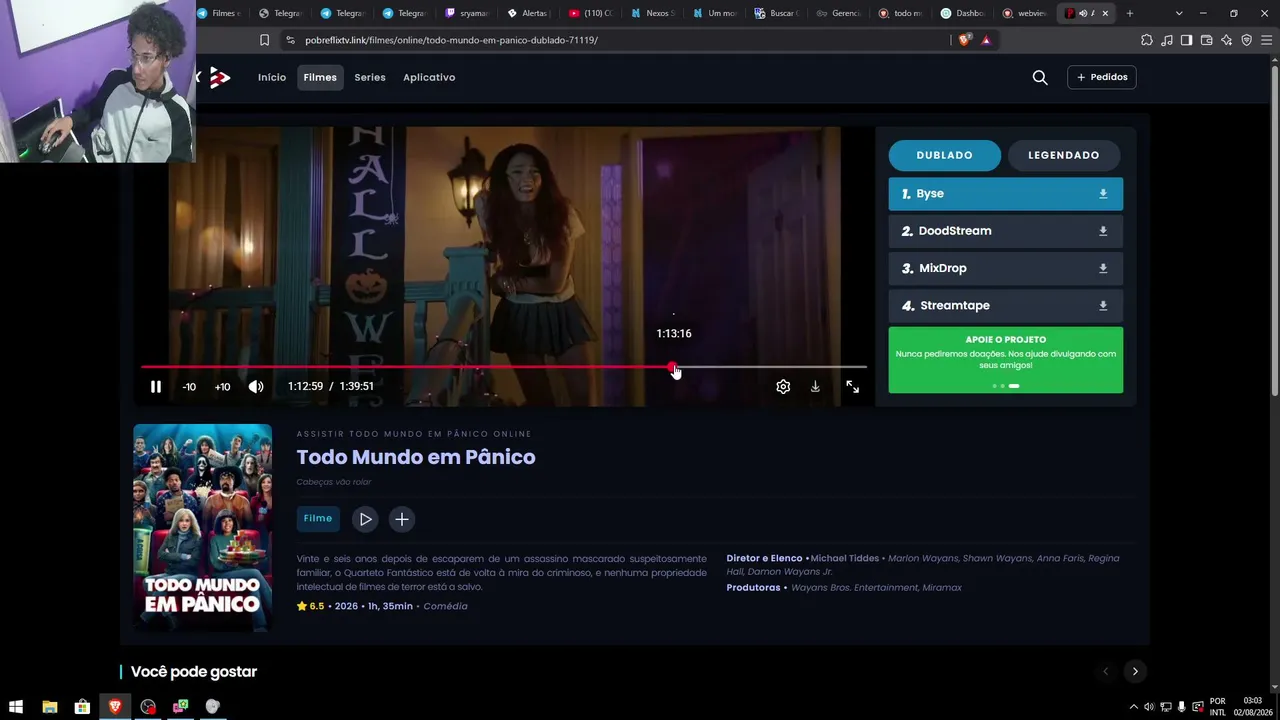This screenshot has height=720, width=1280.
Task: Open the browser extensions puzzle icon
Action: pyautogui.click(x=1146, y=40)
